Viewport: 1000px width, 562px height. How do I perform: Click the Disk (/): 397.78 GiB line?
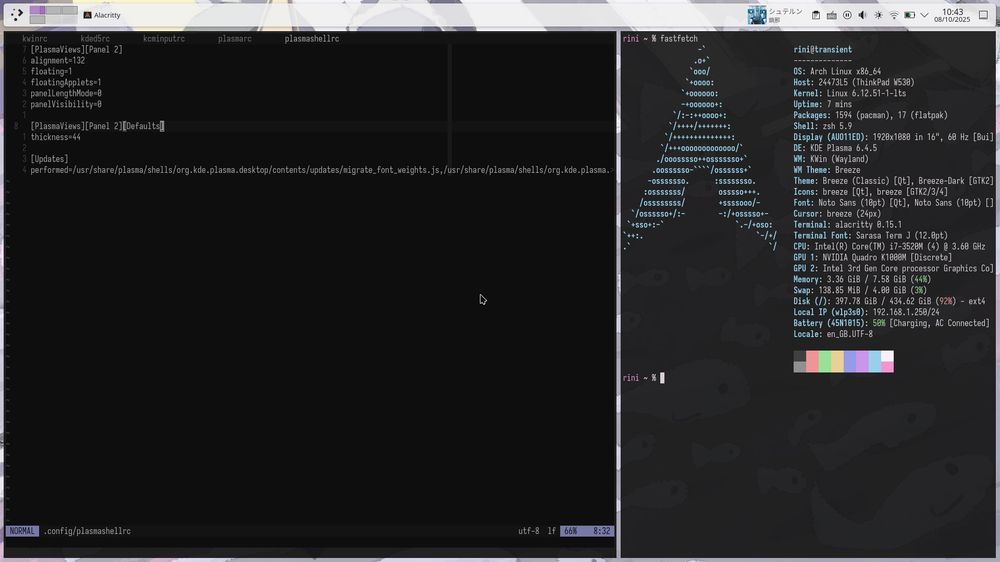(x=889, y=301)
